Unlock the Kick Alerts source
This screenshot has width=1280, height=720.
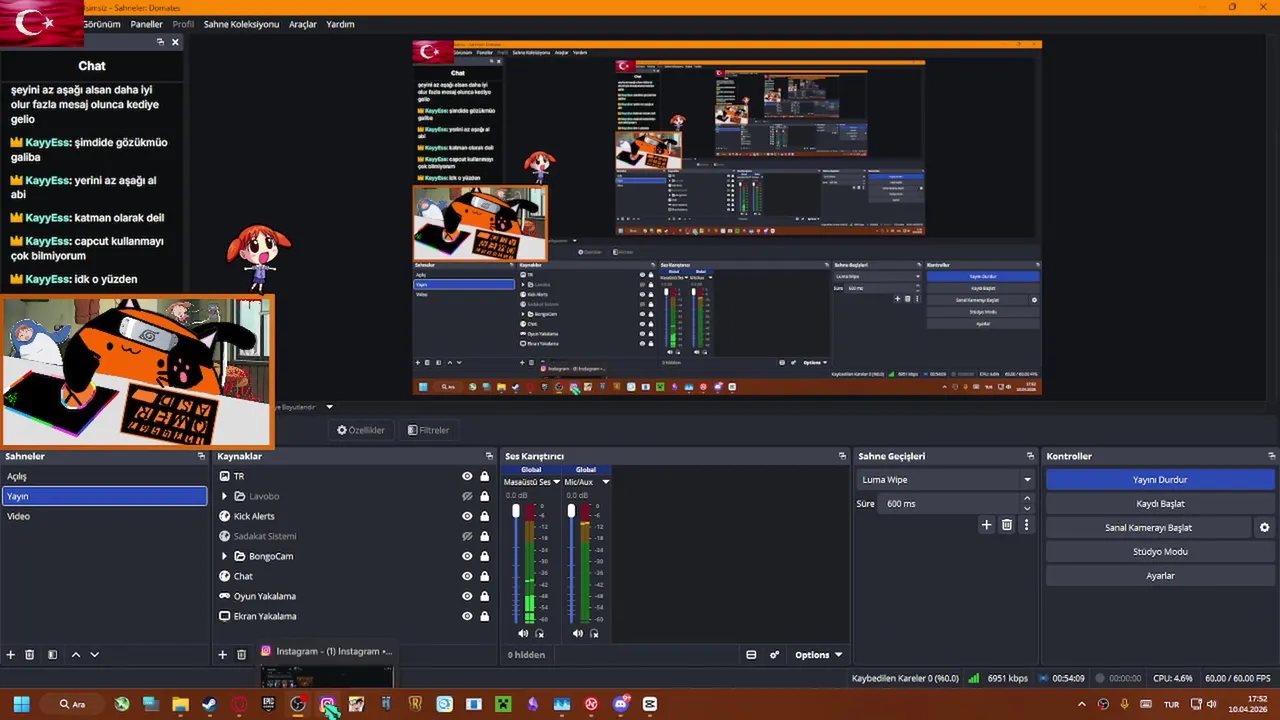pyautogui.click(x=485, y=517)
